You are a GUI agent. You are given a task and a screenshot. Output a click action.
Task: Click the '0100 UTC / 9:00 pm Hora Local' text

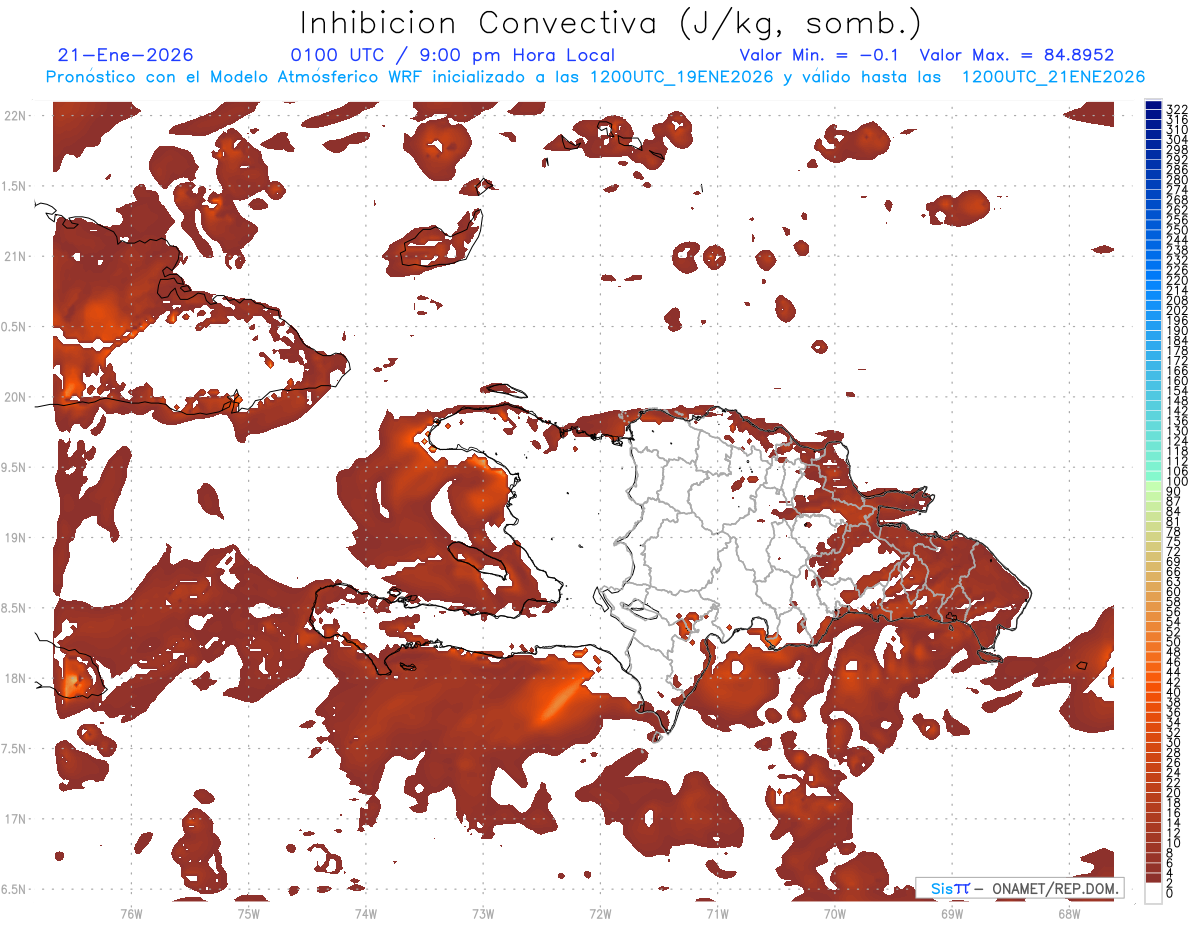(453, 55)
